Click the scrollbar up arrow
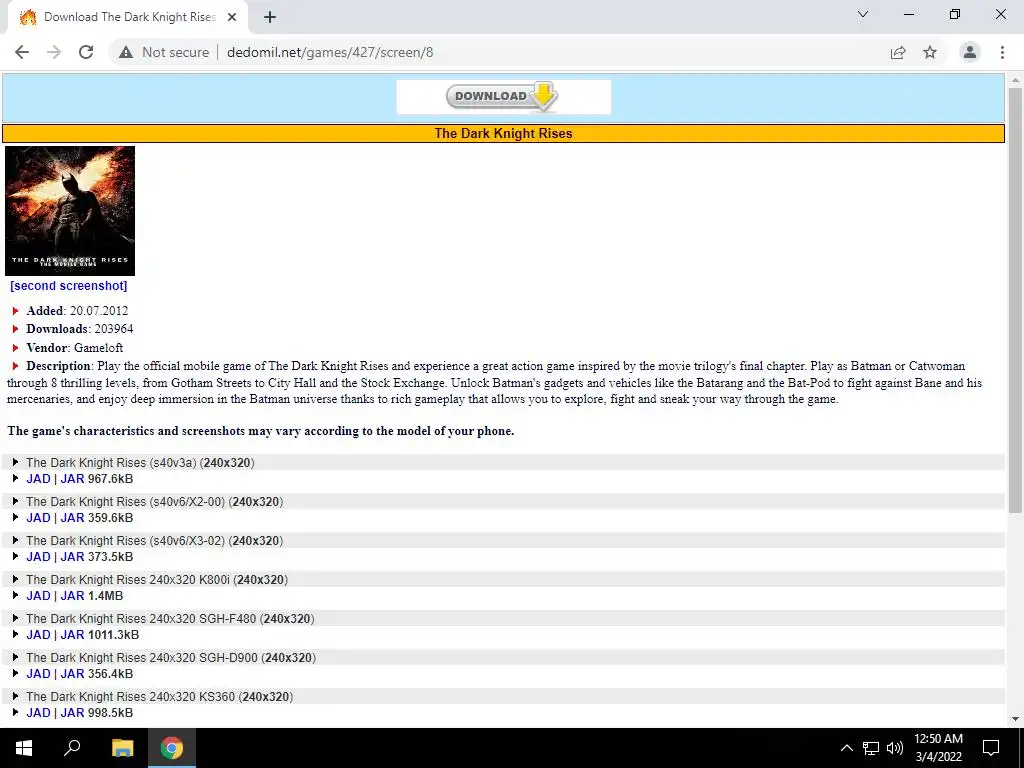Screen dimensions: 1024x768 (1015, 80)
